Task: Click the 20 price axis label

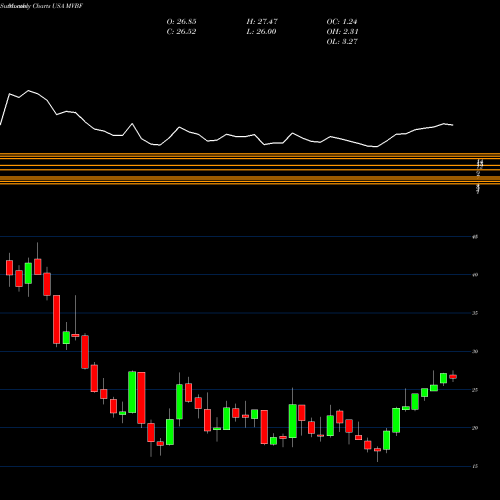Action: 475,428
